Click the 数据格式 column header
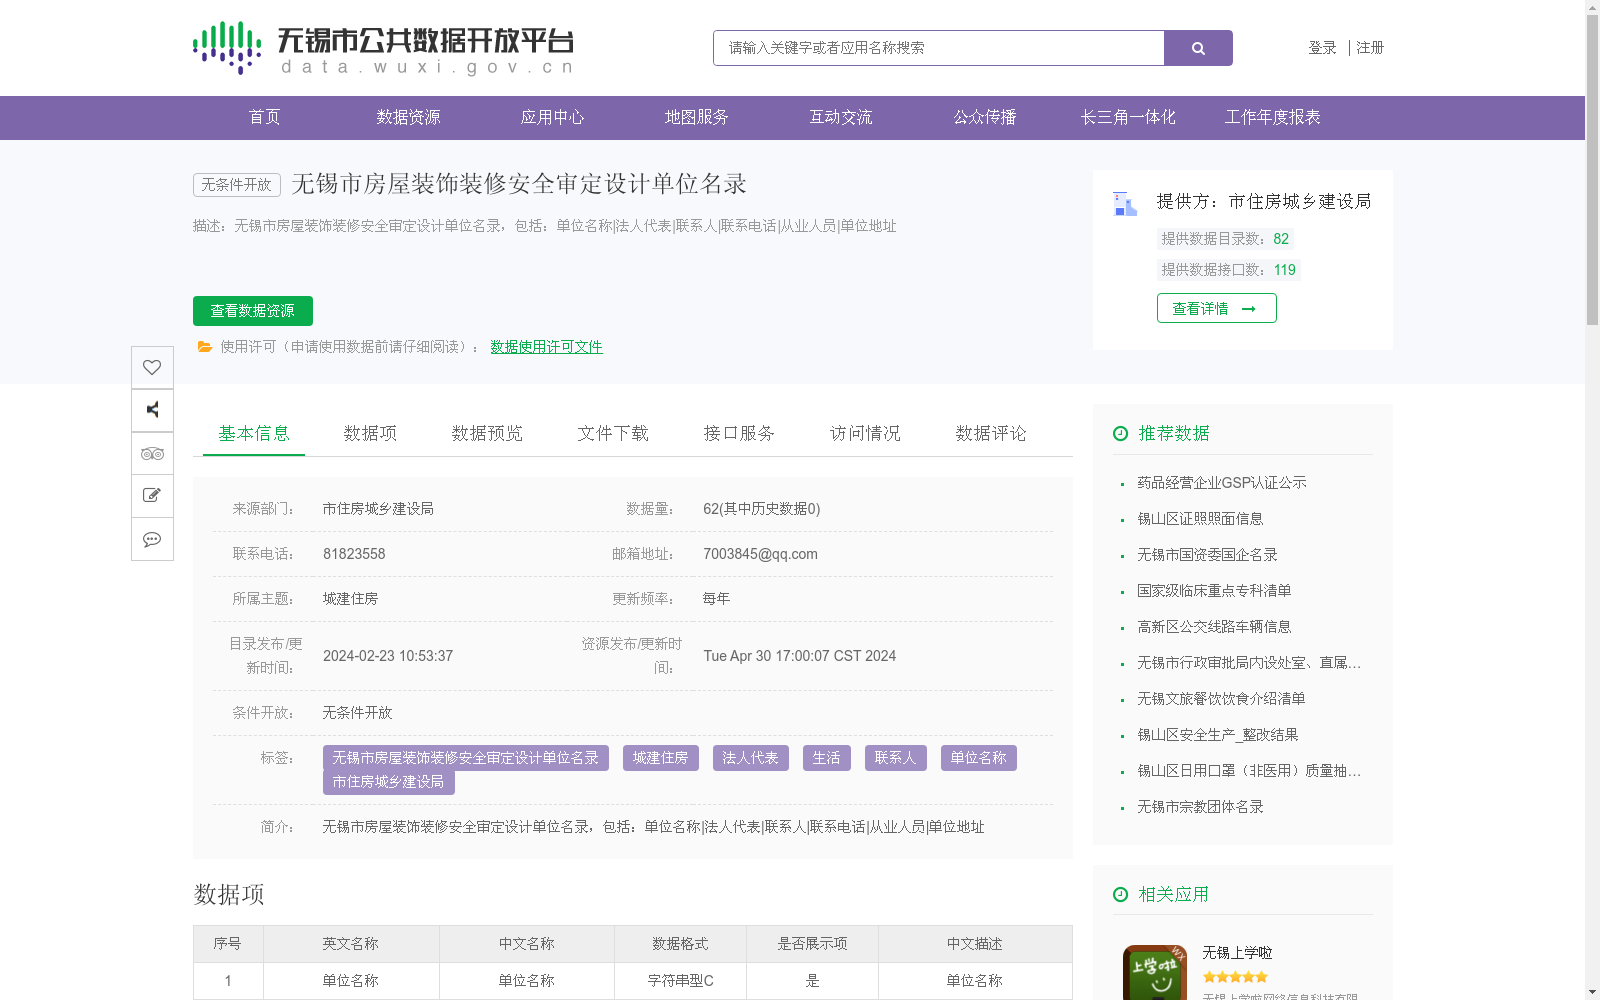This screenshot has height=1000, width=1600. 681,944
